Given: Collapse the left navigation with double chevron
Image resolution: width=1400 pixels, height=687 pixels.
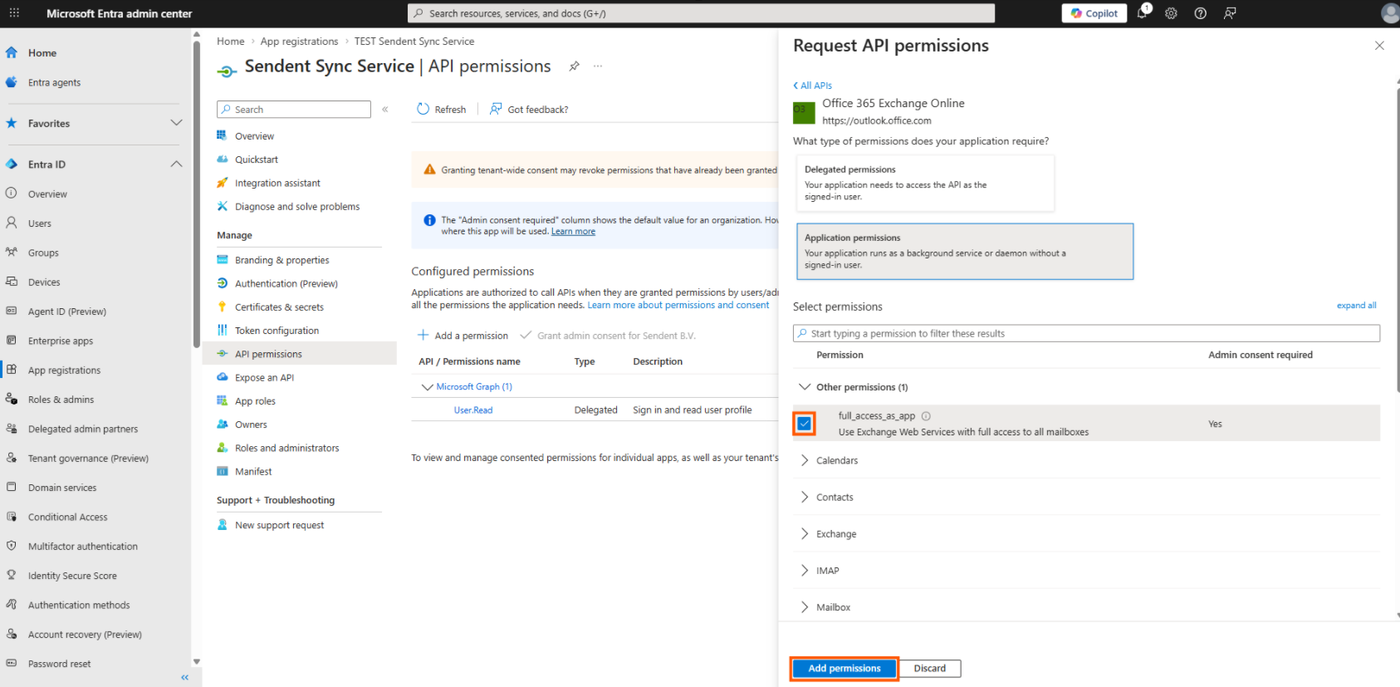Looking at the screenshot, I should tap(185, 677).
